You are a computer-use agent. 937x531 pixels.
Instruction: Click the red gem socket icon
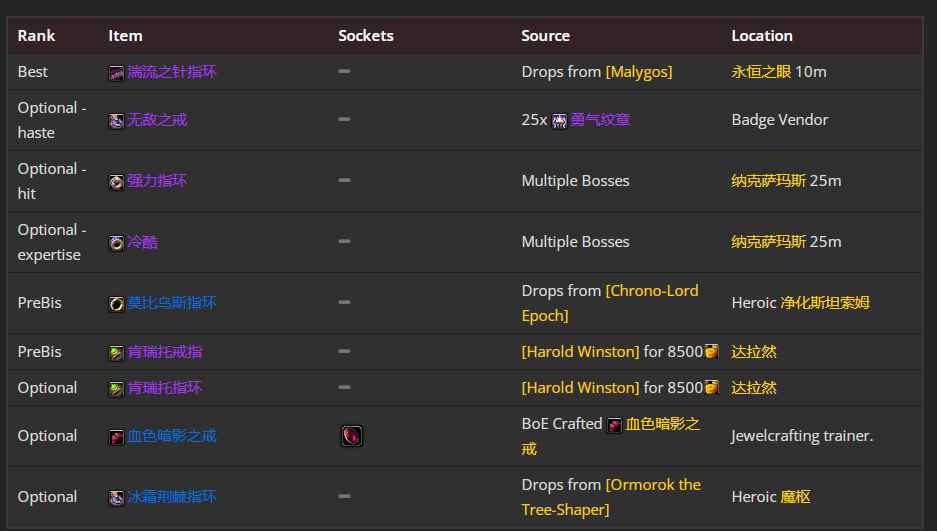350,436
